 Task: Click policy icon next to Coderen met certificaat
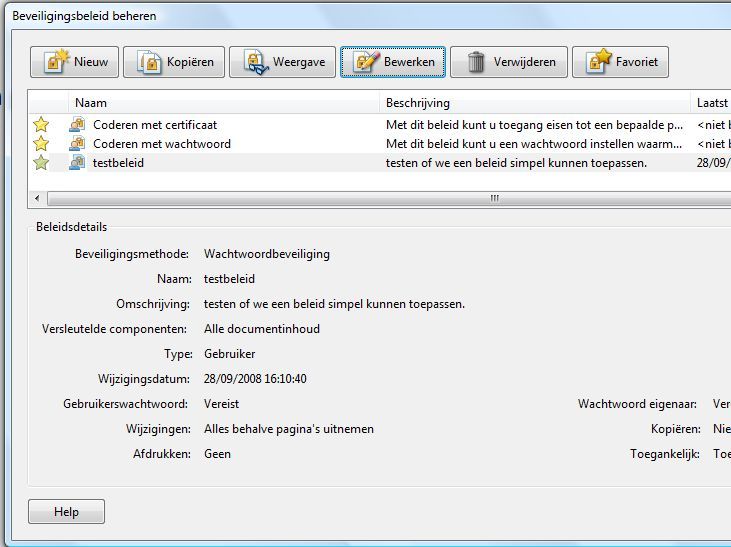[77, 125]
